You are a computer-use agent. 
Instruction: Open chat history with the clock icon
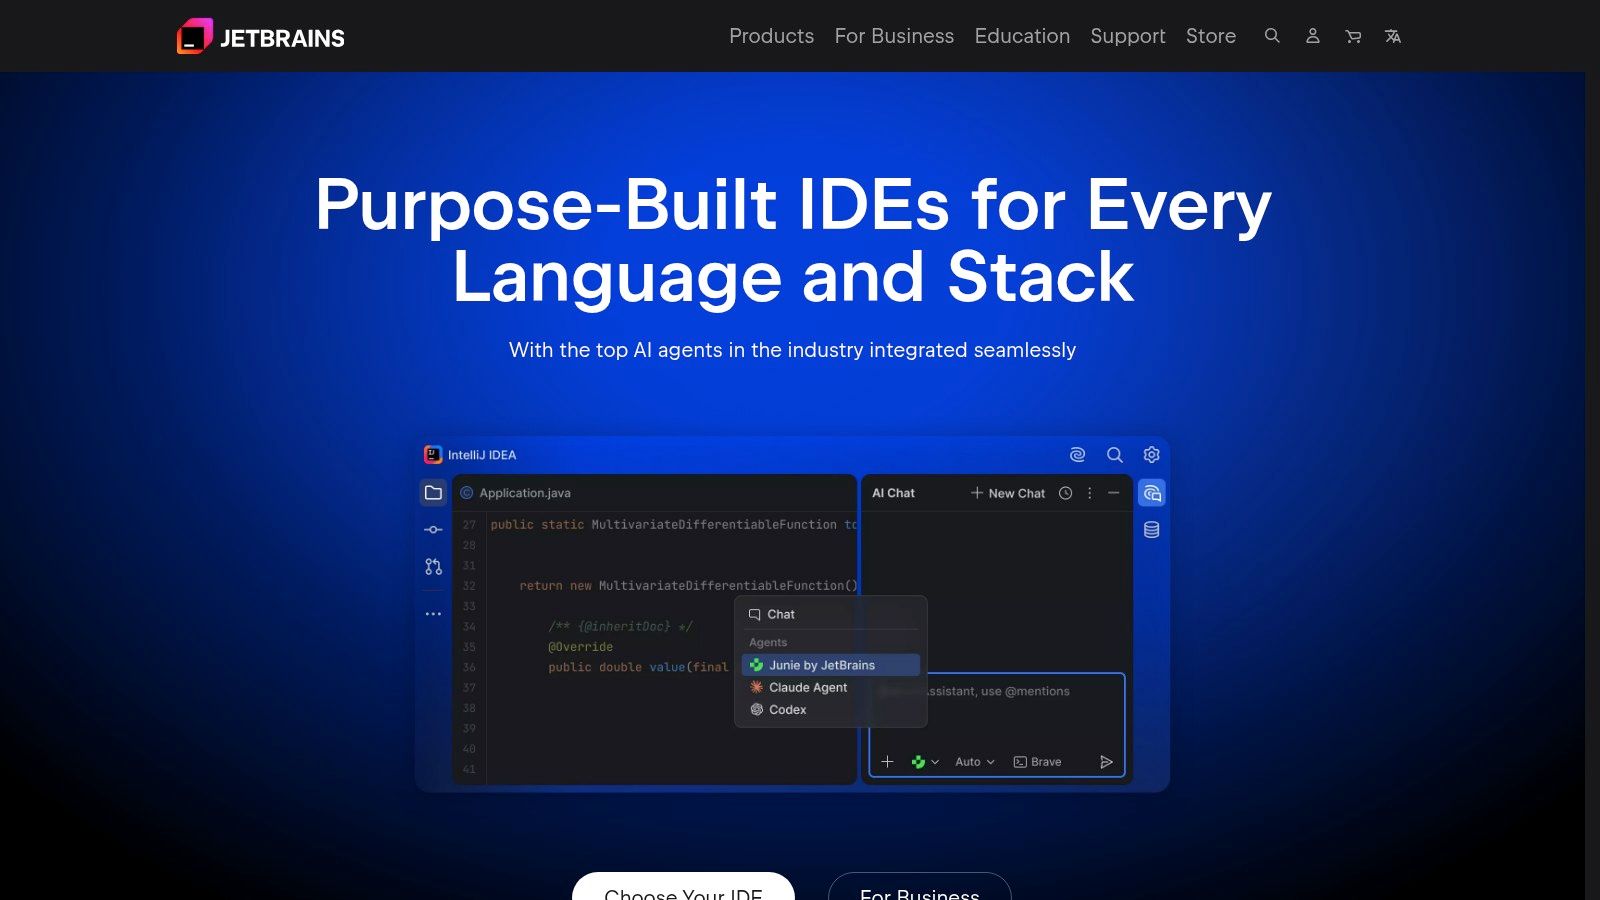[x=1064, y=492]
